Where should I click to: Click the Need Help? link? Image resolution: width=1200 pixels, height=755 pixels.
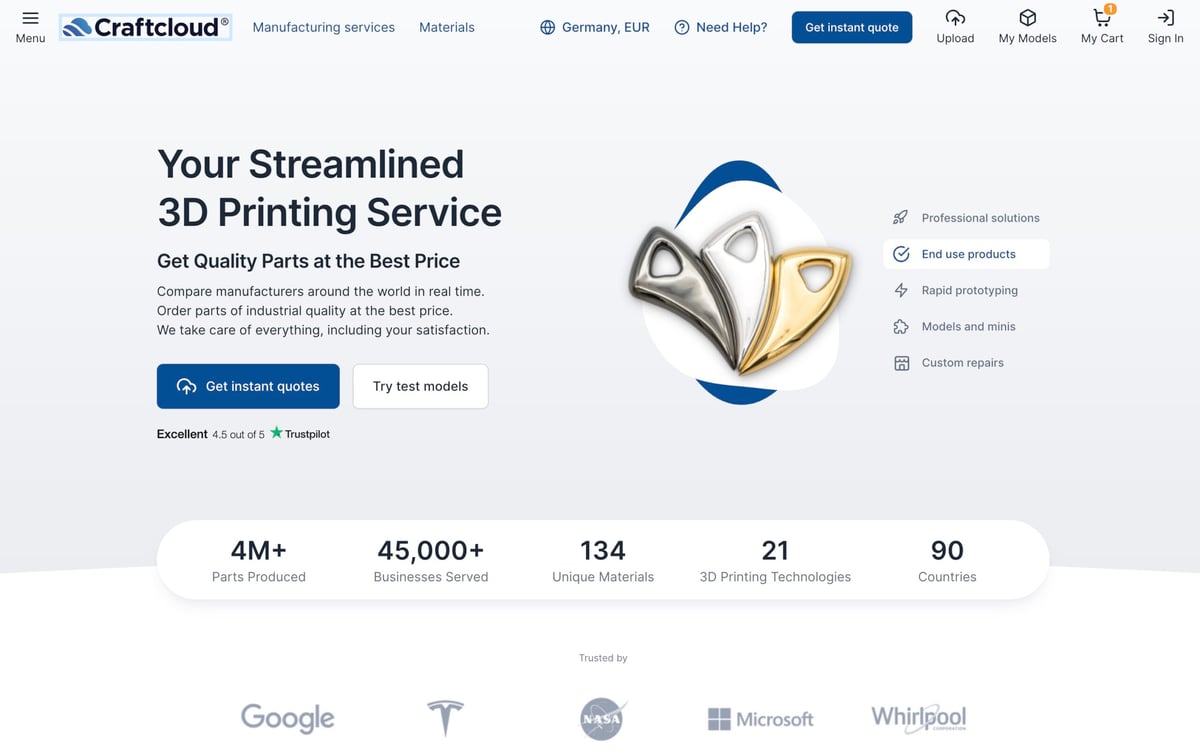pyautogui.click(x=721, y=28)
